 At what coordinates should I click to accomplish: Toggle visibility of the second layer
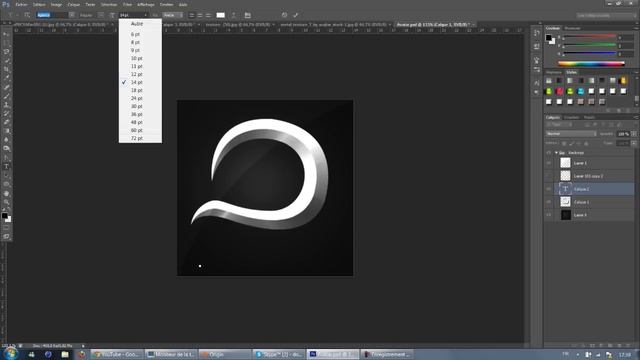549,176
